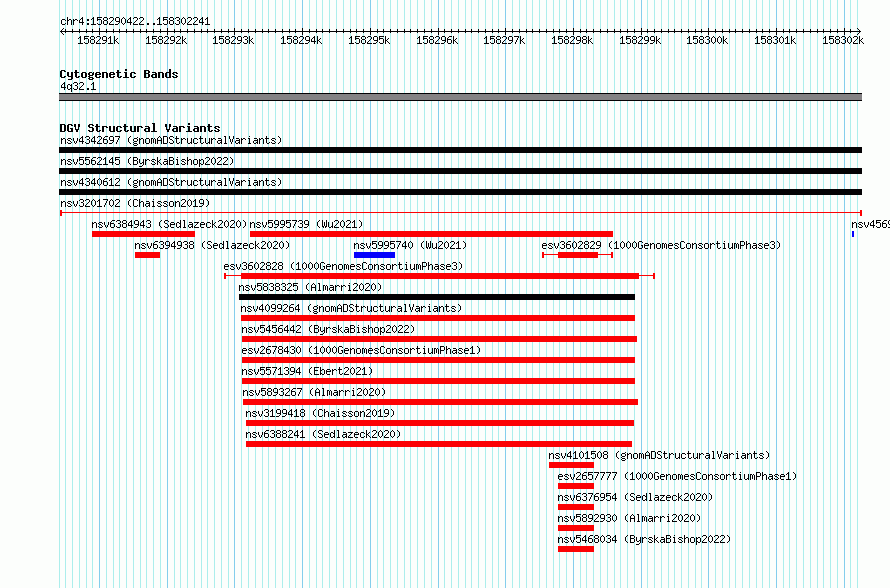This screenshot has width=890, height=588.
Task: Select the red bar under nsv6384943
Action: coord(144,234)
